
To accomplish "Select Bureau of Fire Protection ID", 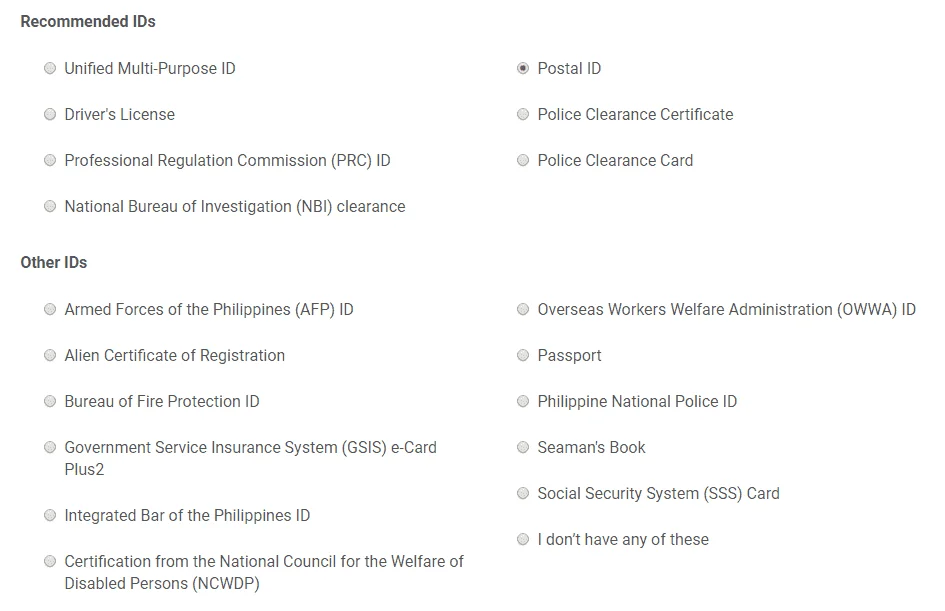I will (x=50, y=401).
